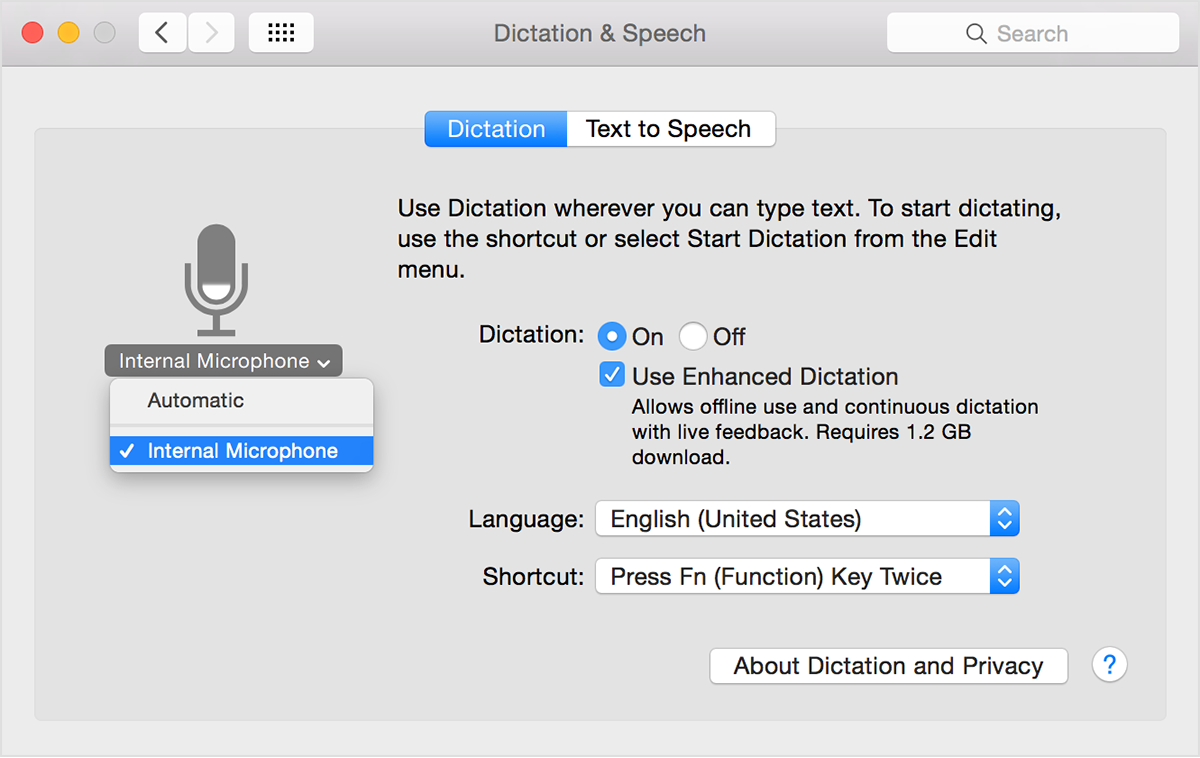This screenshot has height=758, width=1200.
Task: Click the search magnifying glass icon
Action: 977,34
